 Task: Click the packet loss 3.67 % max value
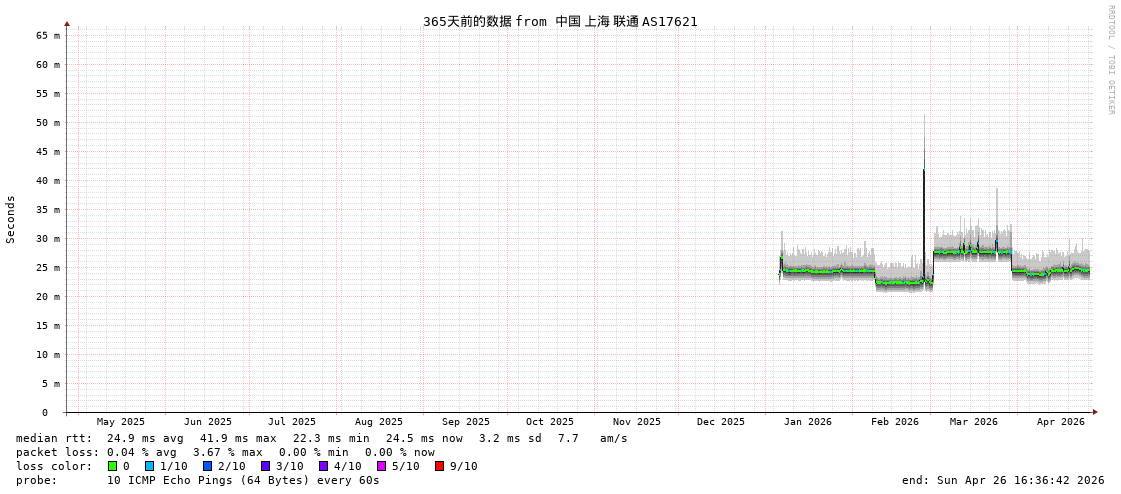tap(227, 452)
